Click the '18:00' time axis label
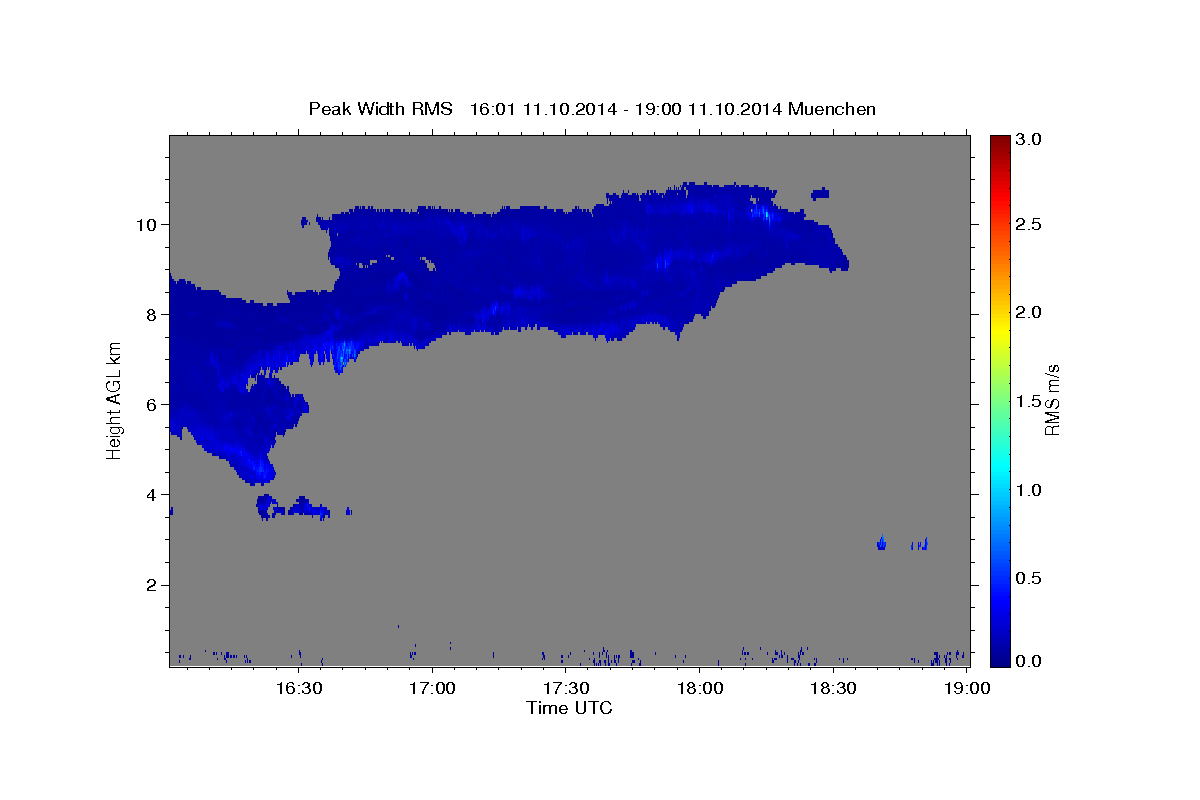 click(699, 688)
